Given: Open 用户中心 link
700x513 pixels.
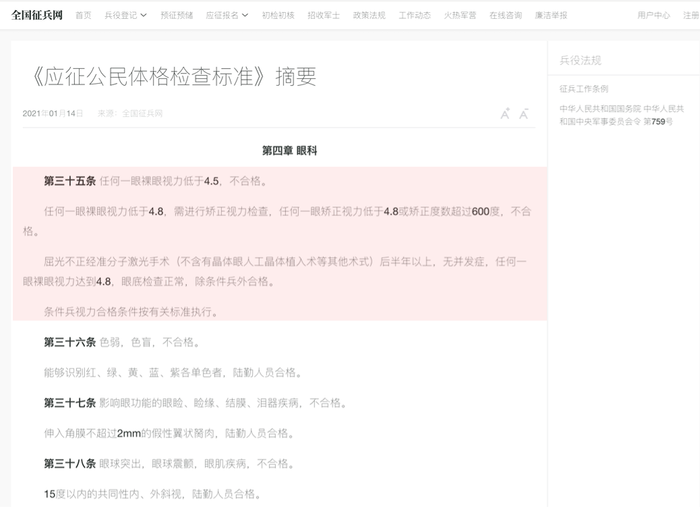Looking at the screenshot, I should [654, 15].
